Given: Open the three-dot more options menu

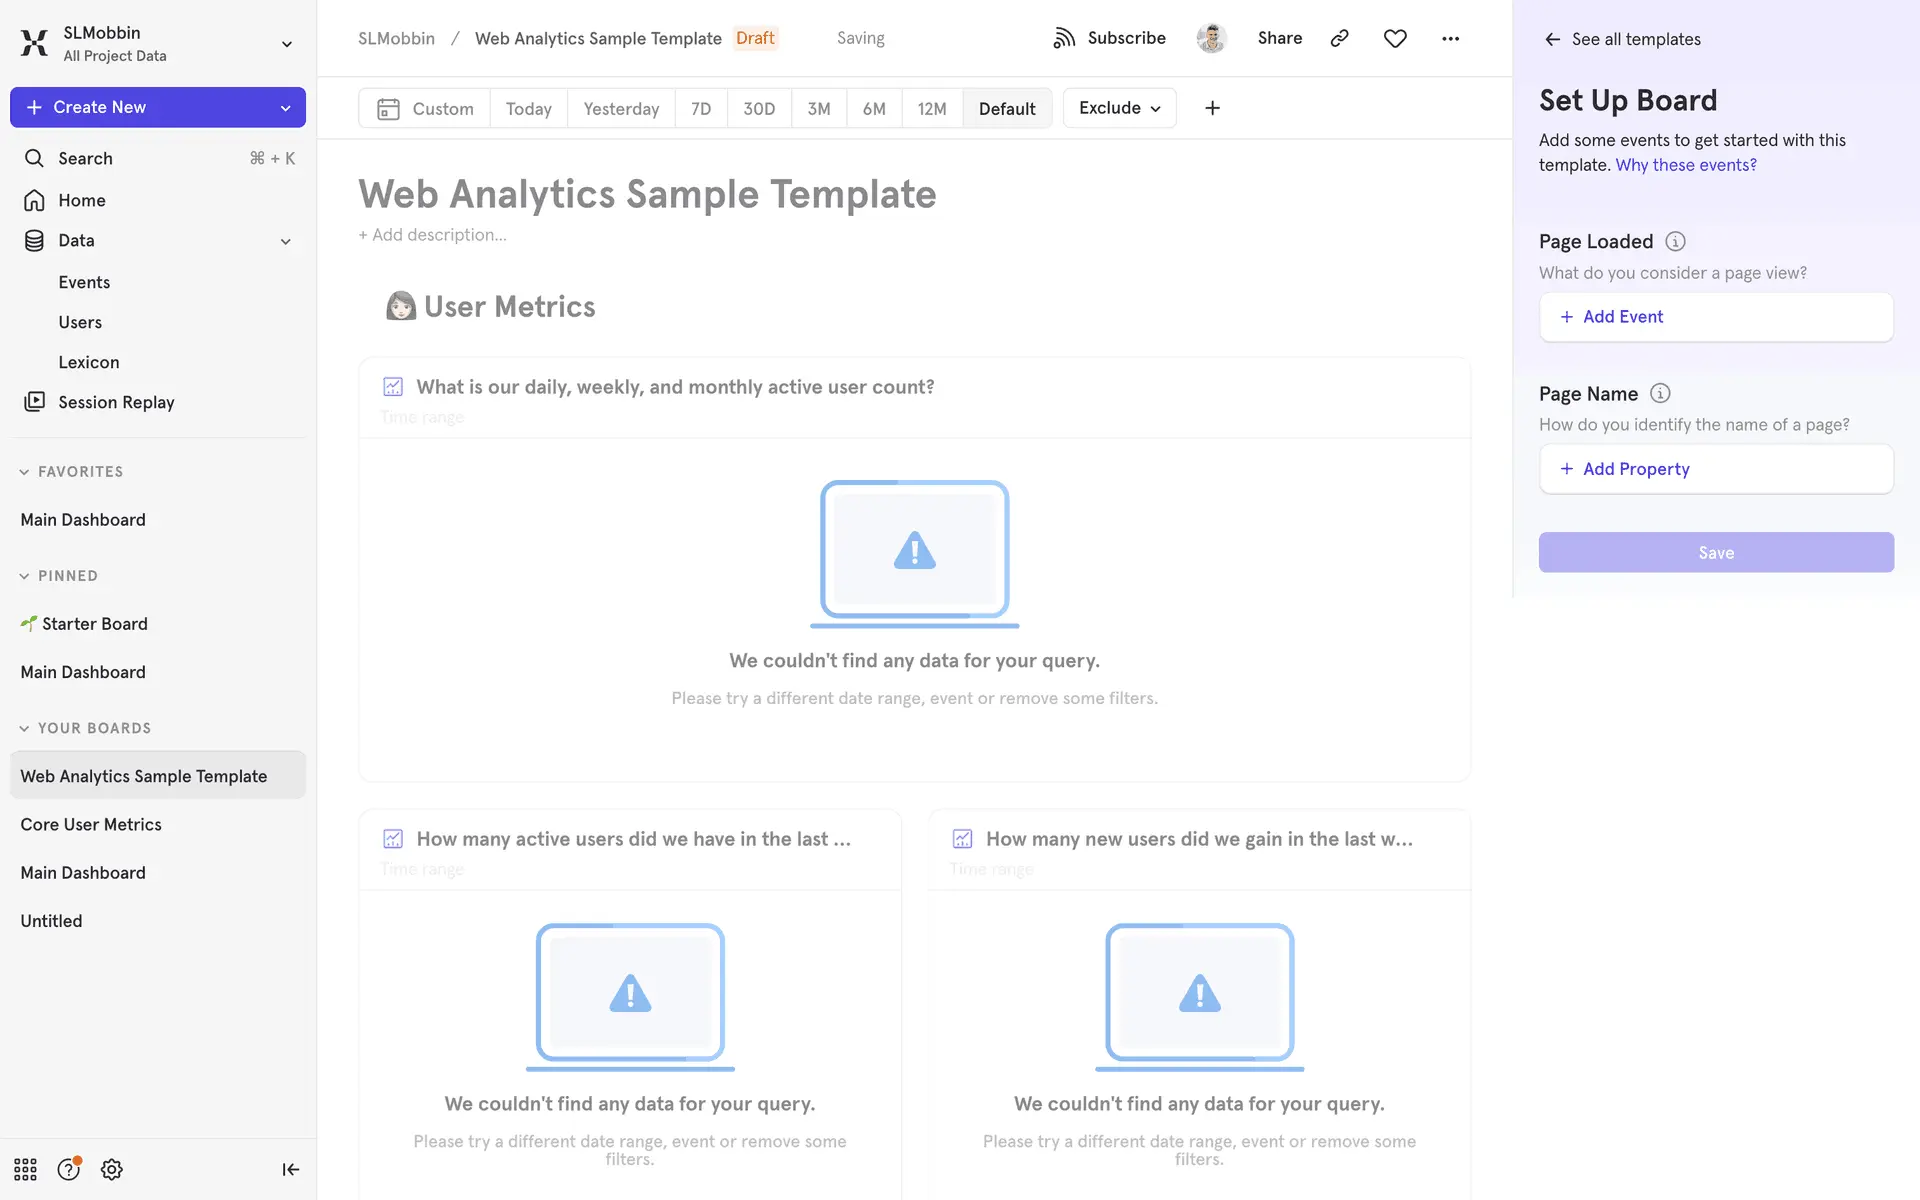Looking at the screenshot, I should (x=1450, y=38).
